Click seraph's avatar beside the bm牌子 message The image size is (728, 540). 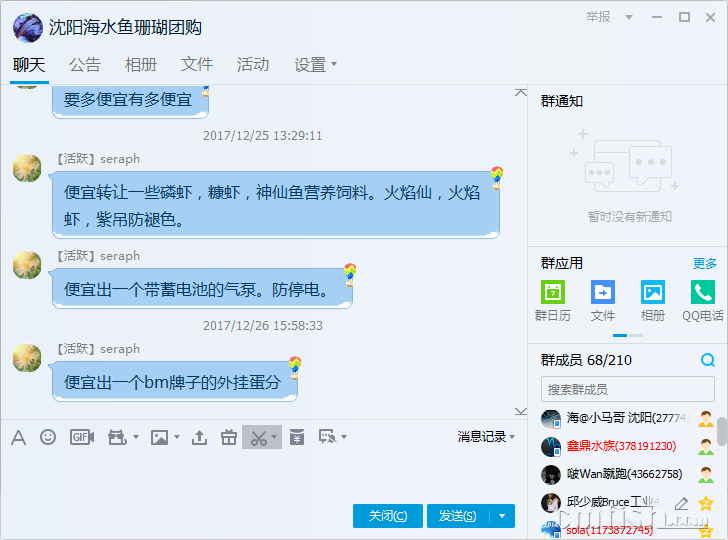[x=27, y=358]
